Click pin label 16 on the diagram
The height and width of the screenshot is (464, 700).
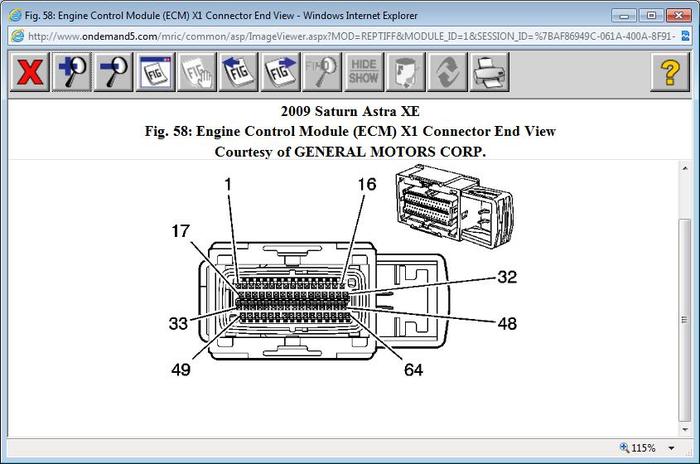pos(367,184)
